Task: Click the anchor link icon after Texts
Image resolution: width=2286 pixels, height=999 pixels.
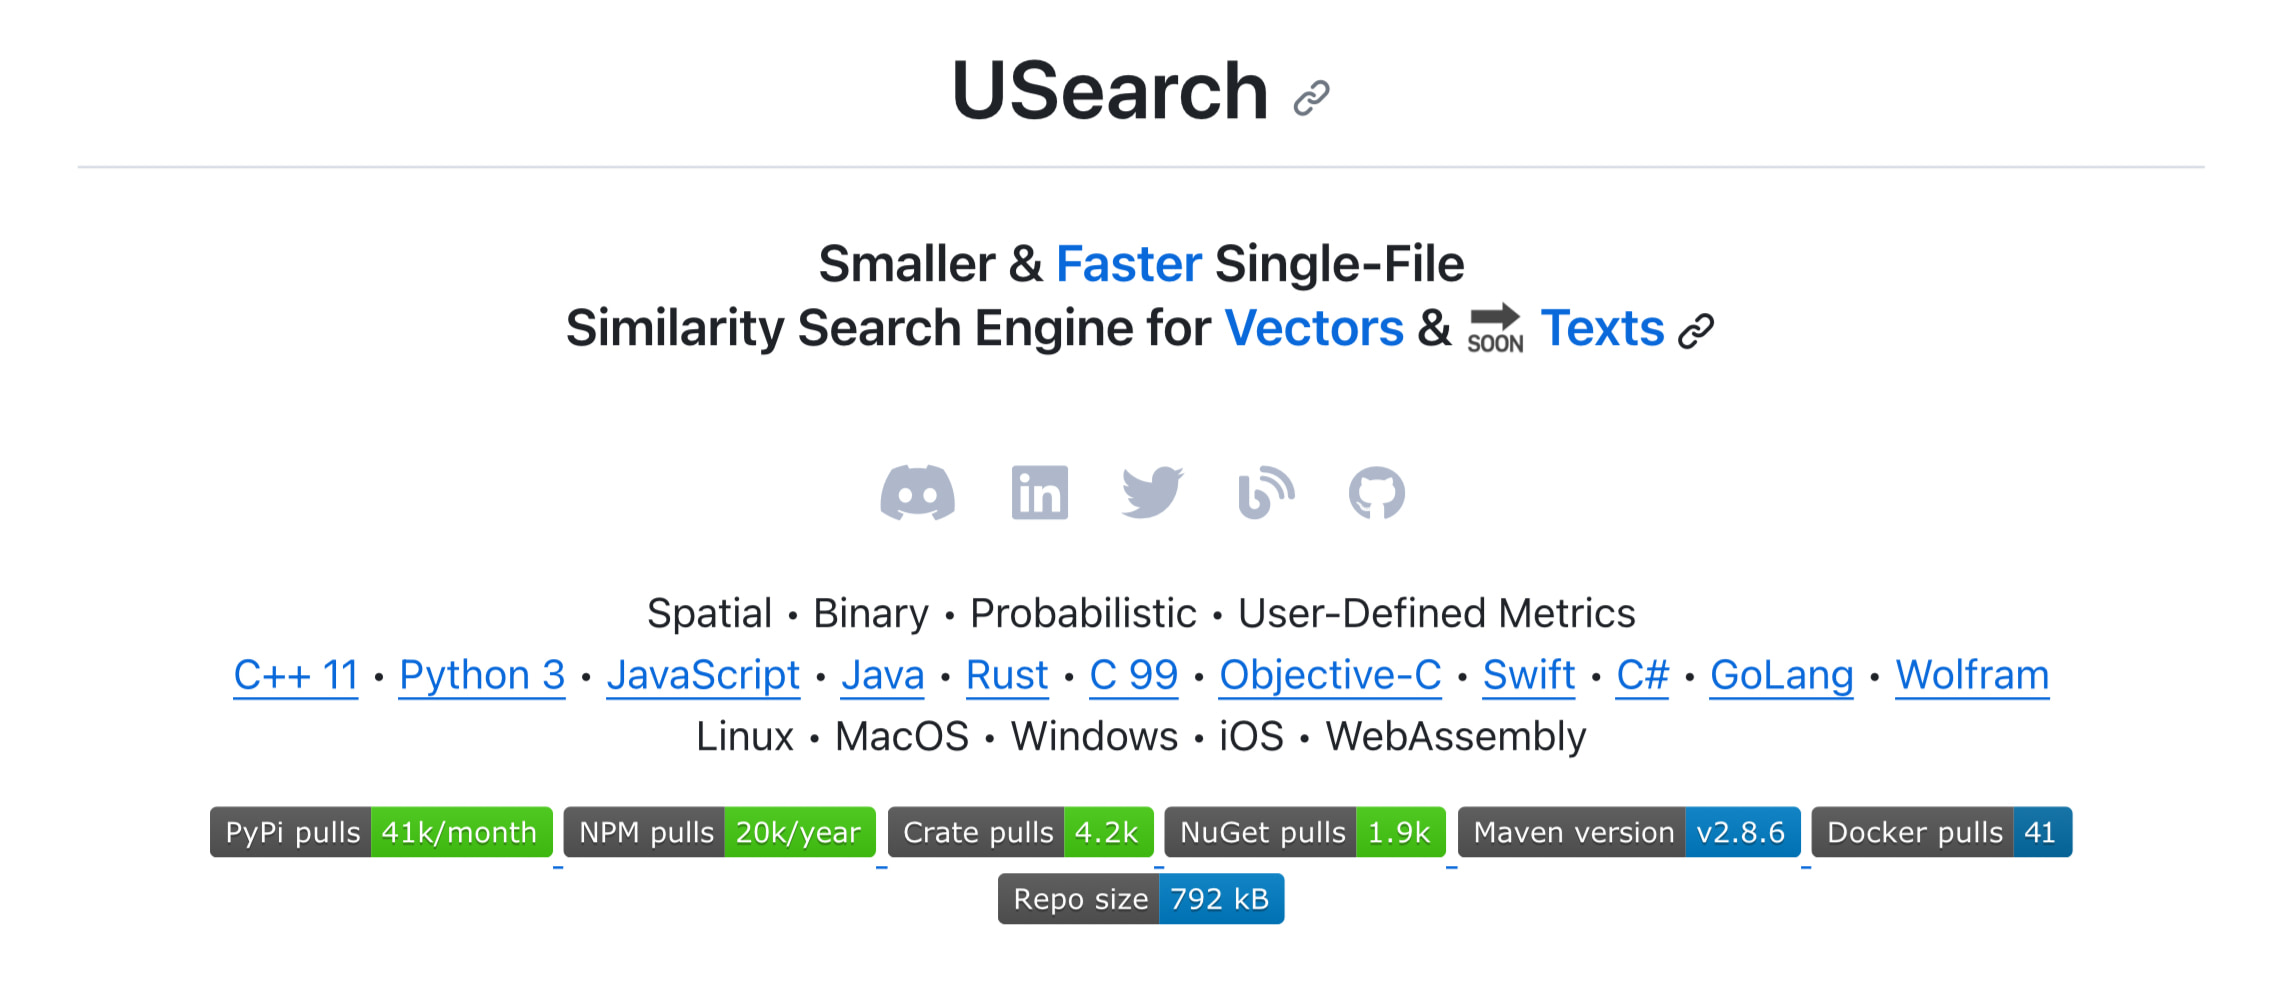Action: [x=1696, y=331]
